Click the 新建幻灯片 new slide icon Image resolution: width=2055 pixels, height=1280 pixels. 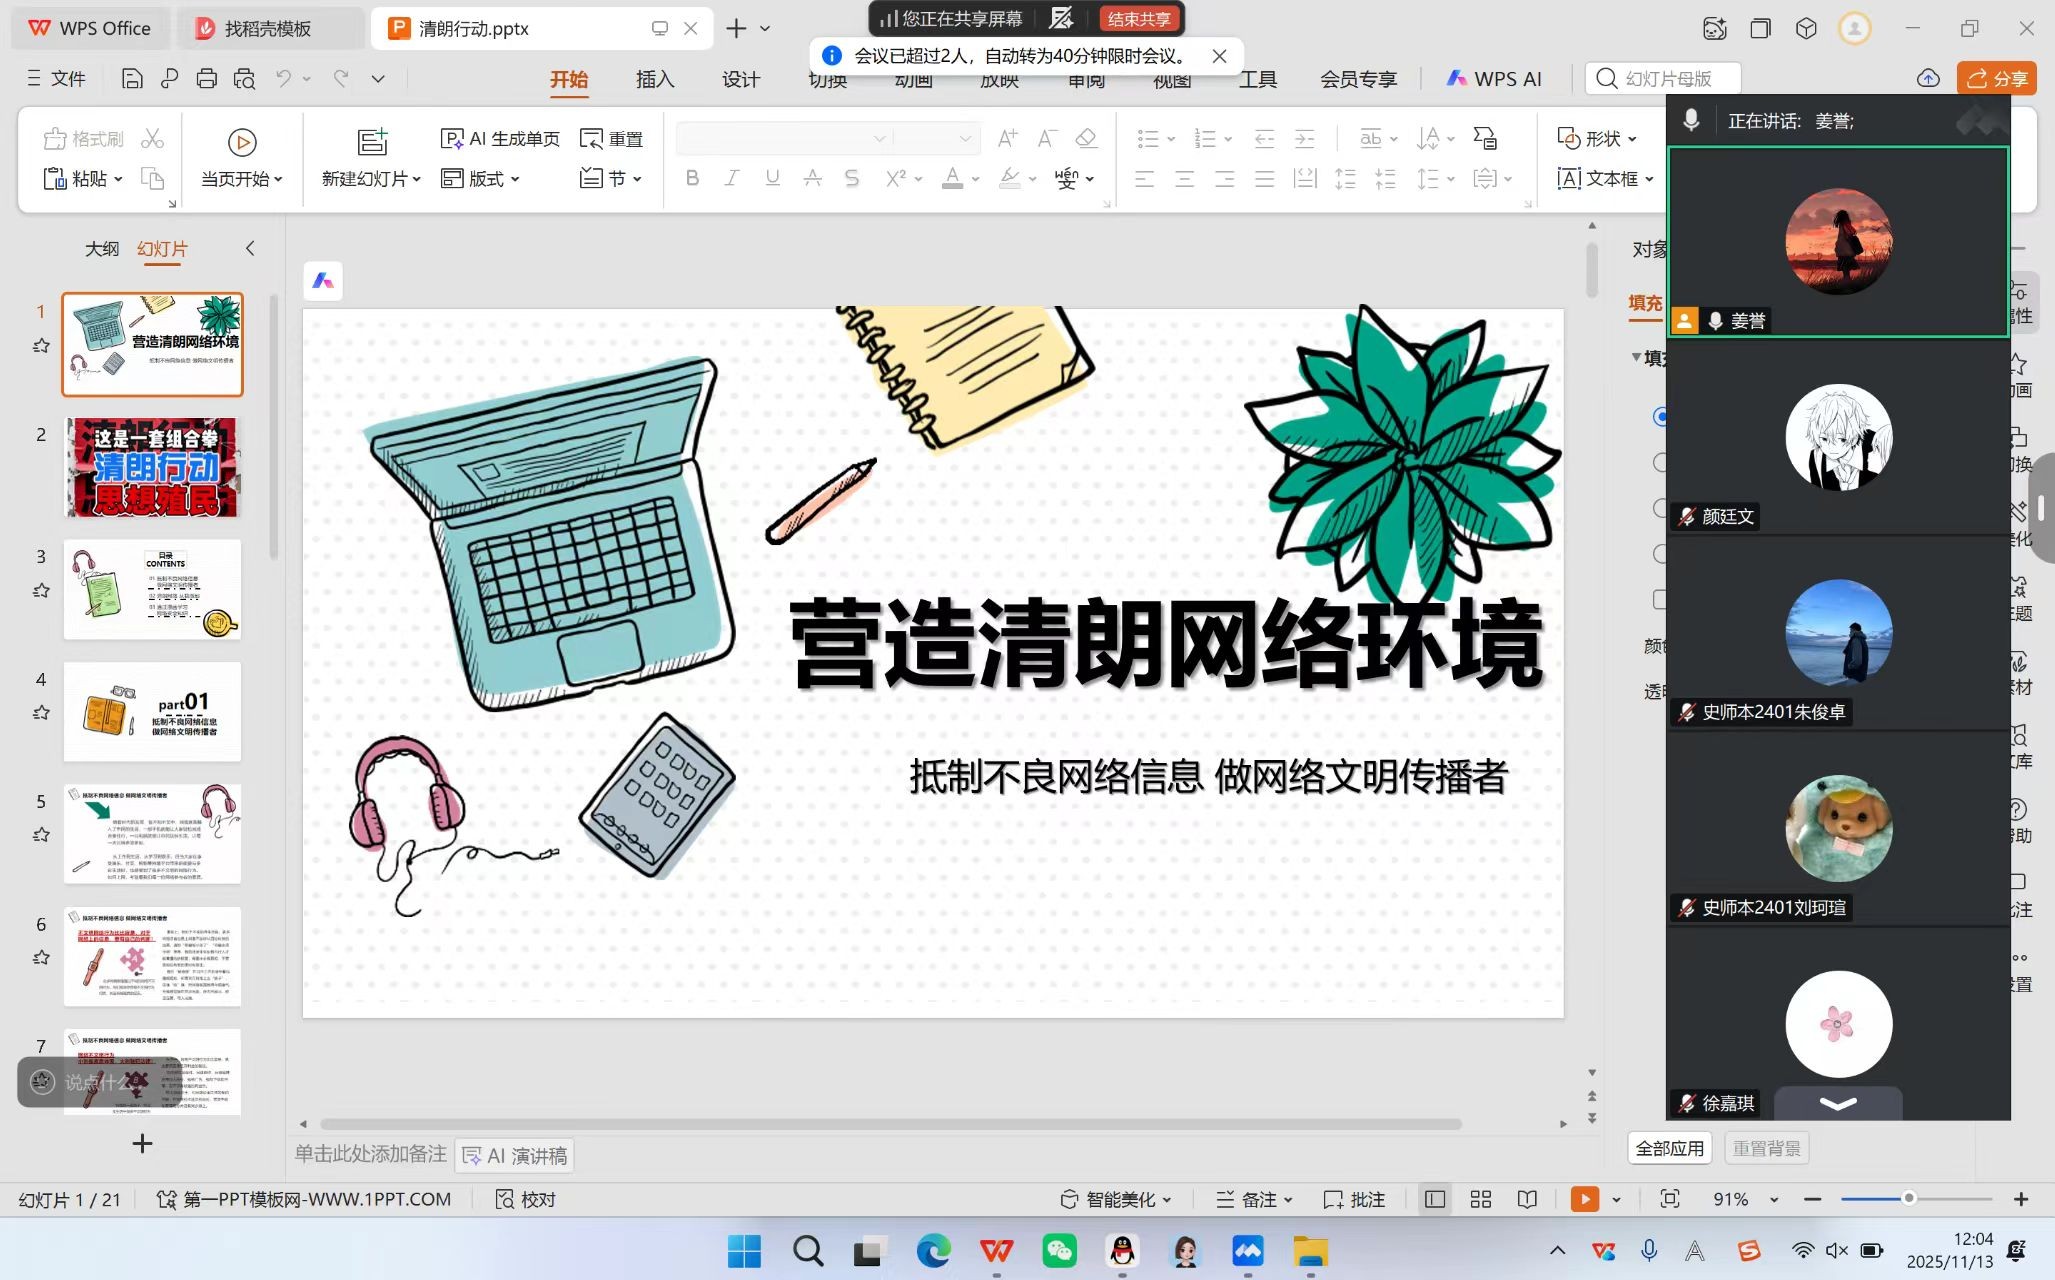[x=372, y=142]
